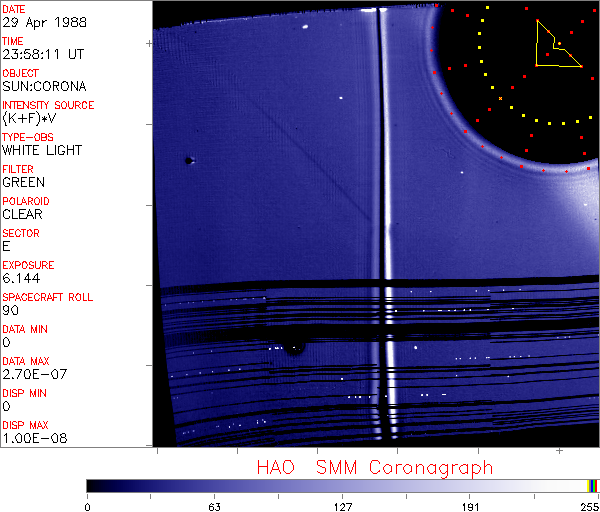Click the 6.144 exposure value
Viewport: 600px width, 512px height.
pyautogui.click(x=20, y=278)
